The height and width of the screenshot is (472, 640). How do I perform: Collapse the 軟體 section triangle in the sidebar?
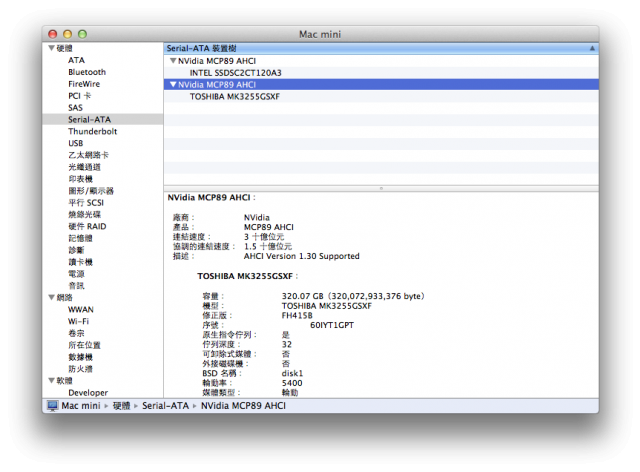51,381
